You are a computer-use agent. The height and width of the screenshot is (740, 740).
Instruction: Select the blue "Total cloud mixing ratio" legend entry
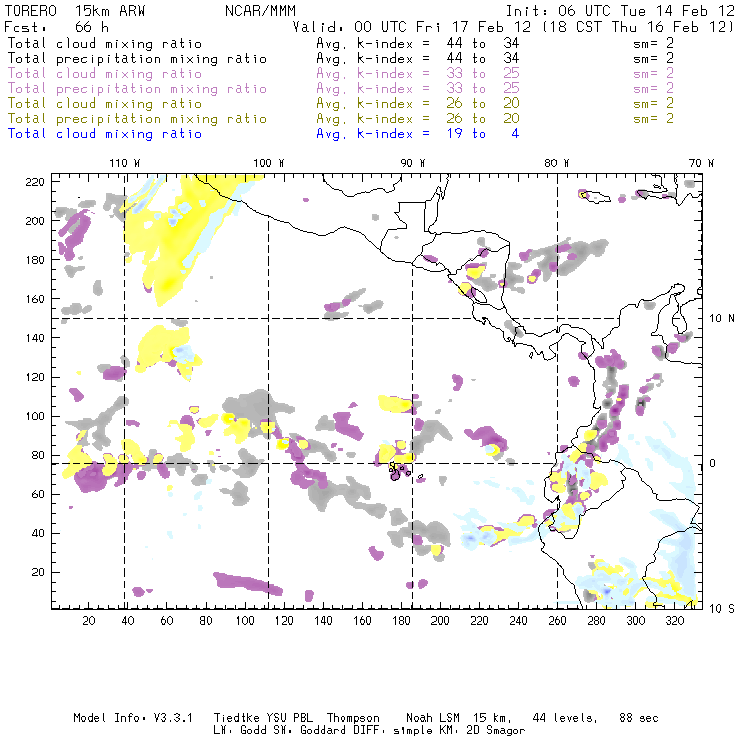tap(105, 134)
